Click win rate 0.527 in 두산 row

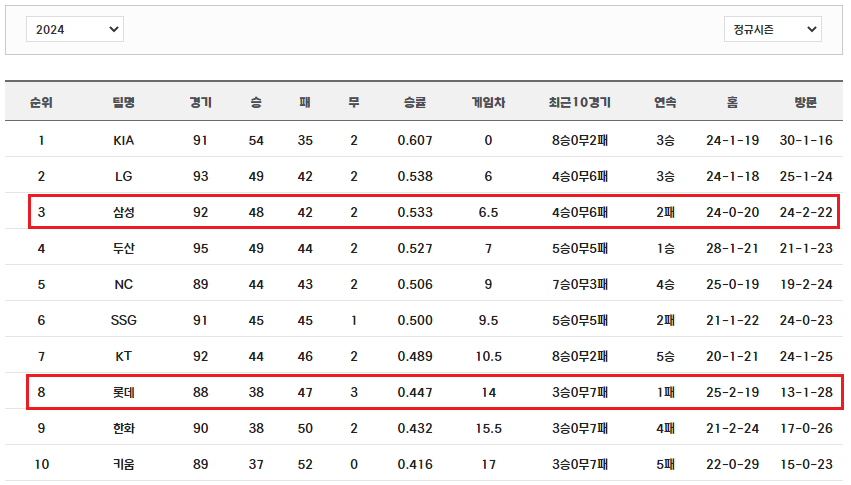[415, 248]
